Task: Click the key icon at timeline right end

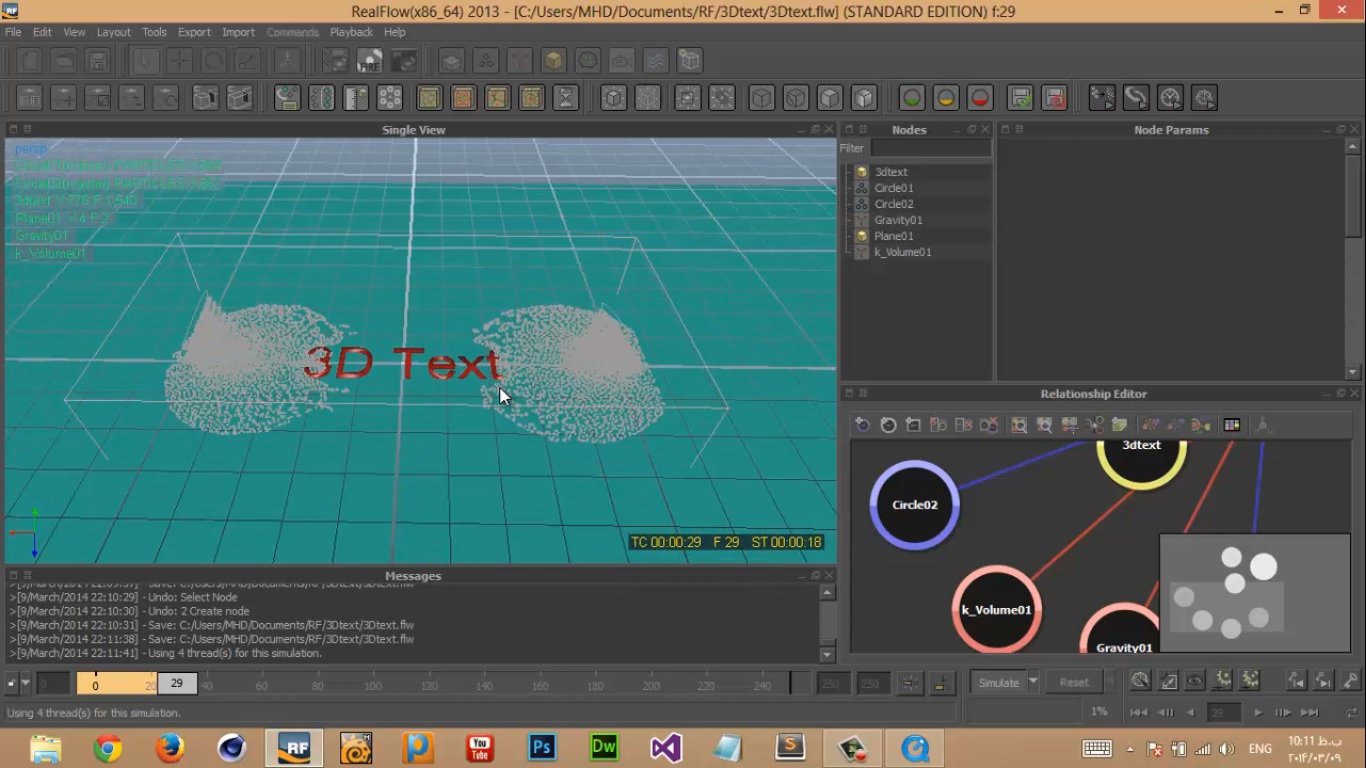Action: point(1350,681)
